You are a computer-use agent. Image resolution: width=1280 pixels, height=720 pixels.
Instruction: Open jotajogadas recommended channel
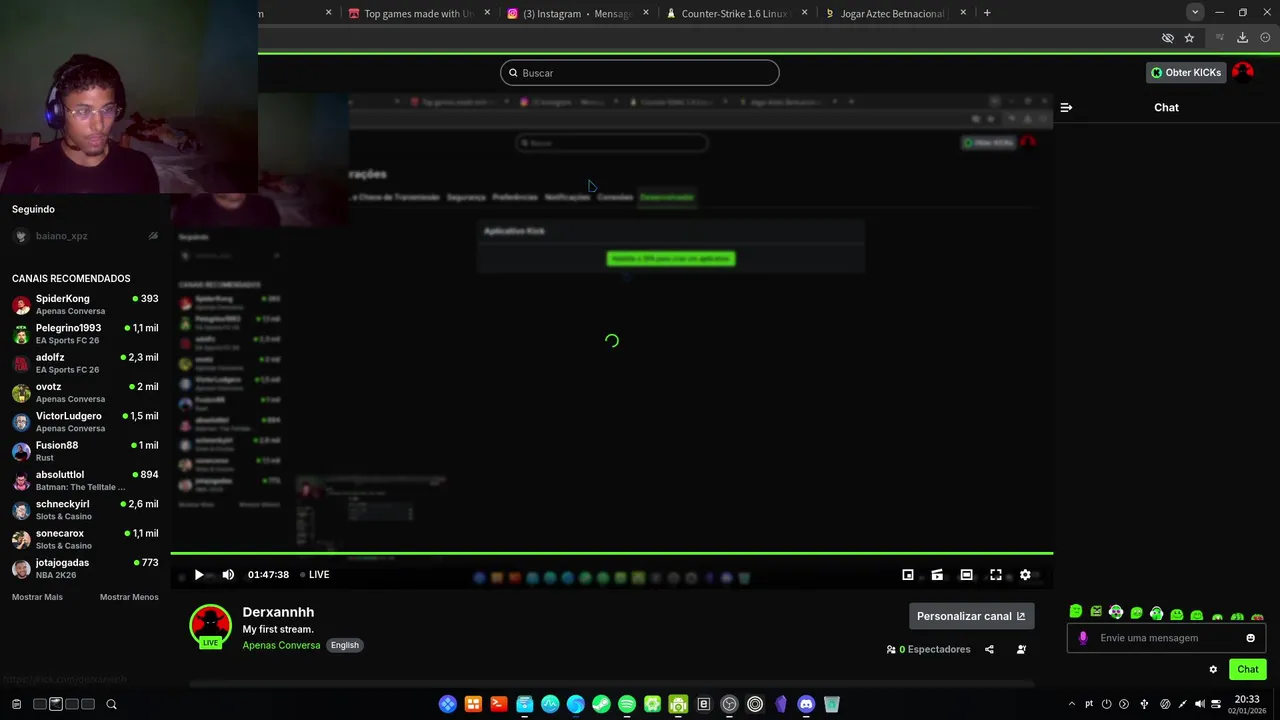point(85,568)
